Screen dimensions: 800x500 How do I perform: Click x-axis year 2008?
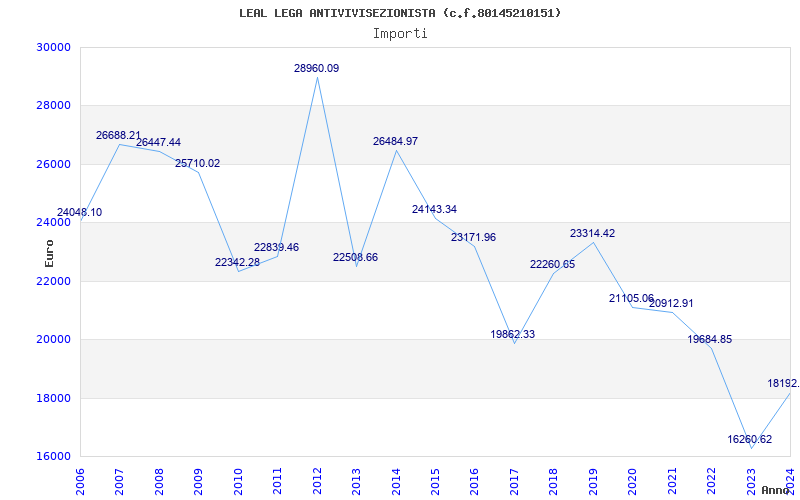(159, 481)
